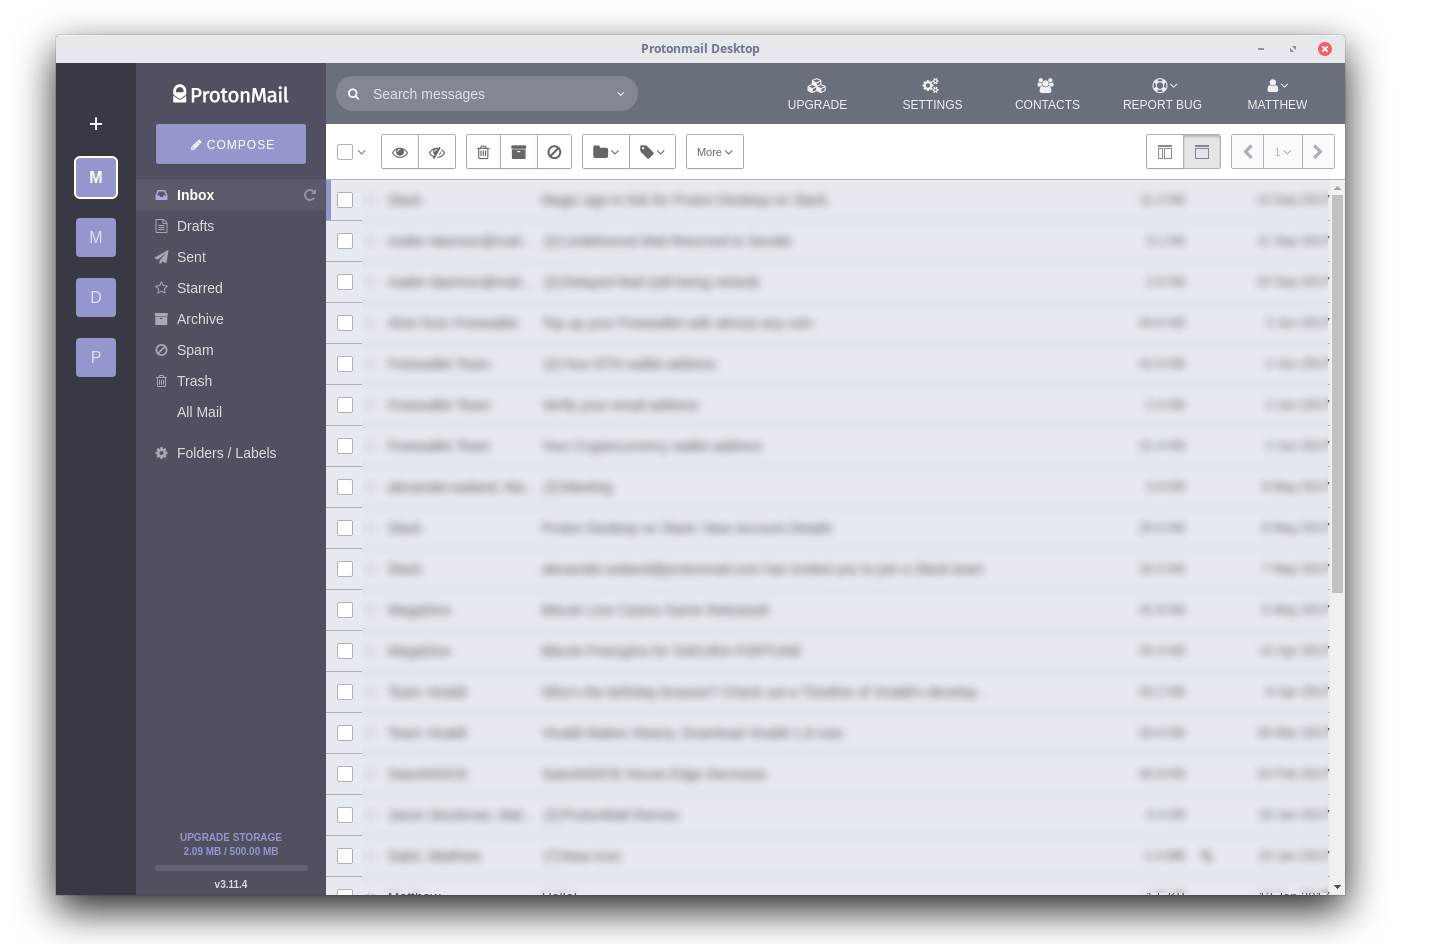Minimize the Protonmail Desktop window
Image resolution: width=1431 pixels, height=944 pixels.
click(1261, 48)
